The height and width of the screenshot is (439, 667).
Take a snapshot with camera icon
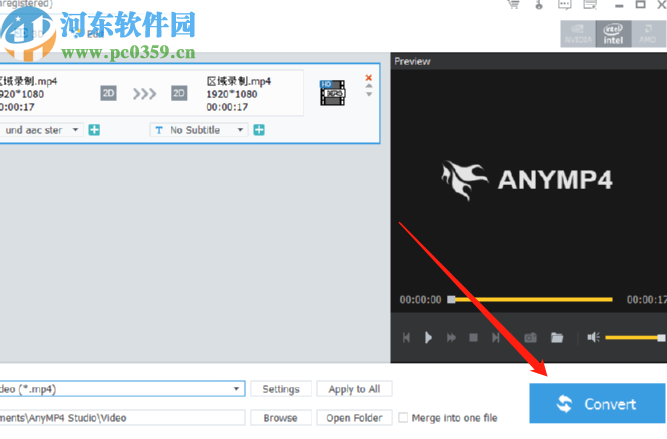coord(530,338)
